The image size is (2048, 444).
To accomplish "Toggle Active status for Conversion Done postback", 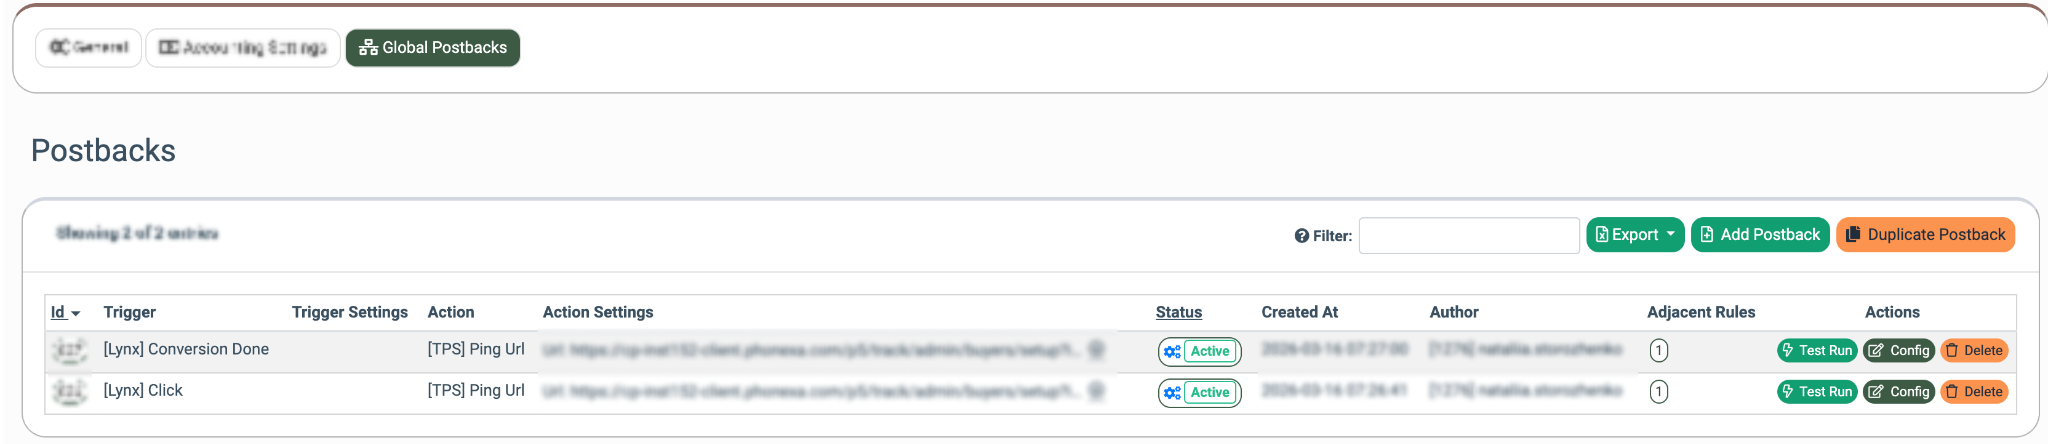I will click(x=1210, y=351).
